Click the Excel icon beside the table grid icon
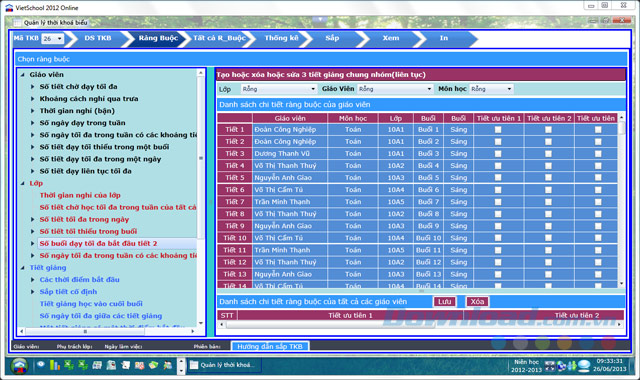 point(83,365)
